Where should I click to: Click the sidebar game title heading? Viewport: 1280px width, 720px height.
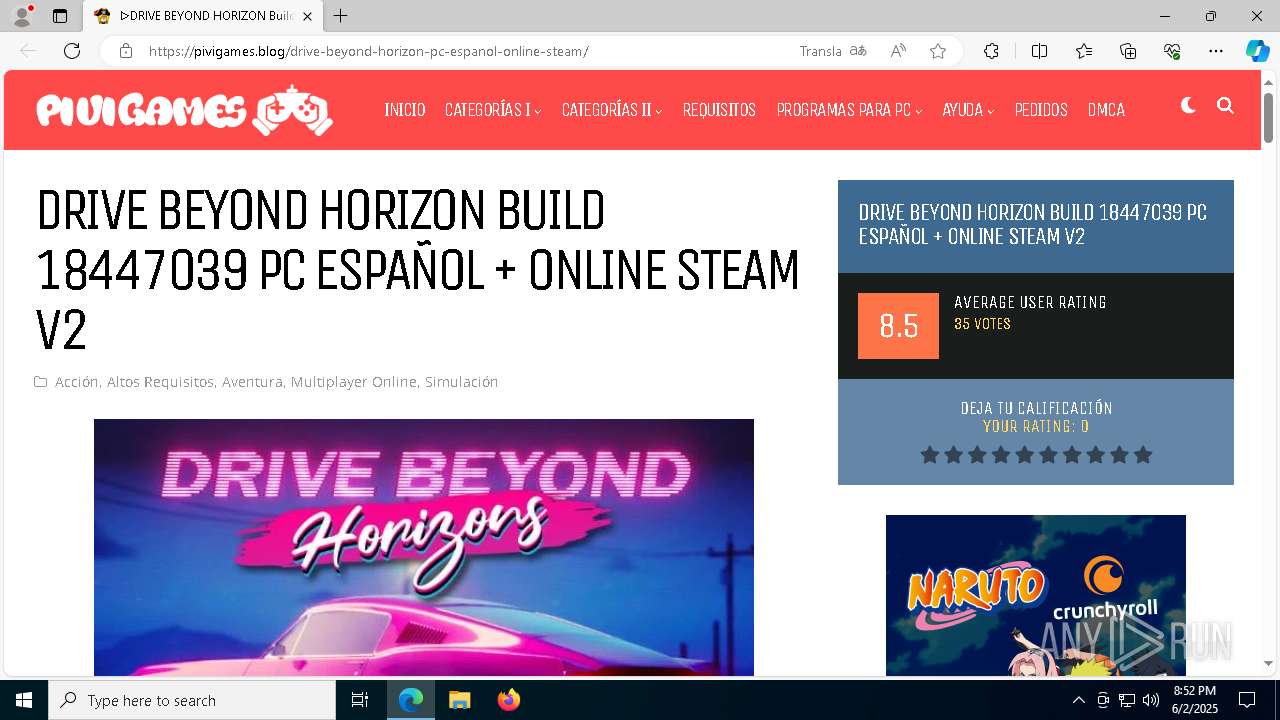coord(1033,225)
